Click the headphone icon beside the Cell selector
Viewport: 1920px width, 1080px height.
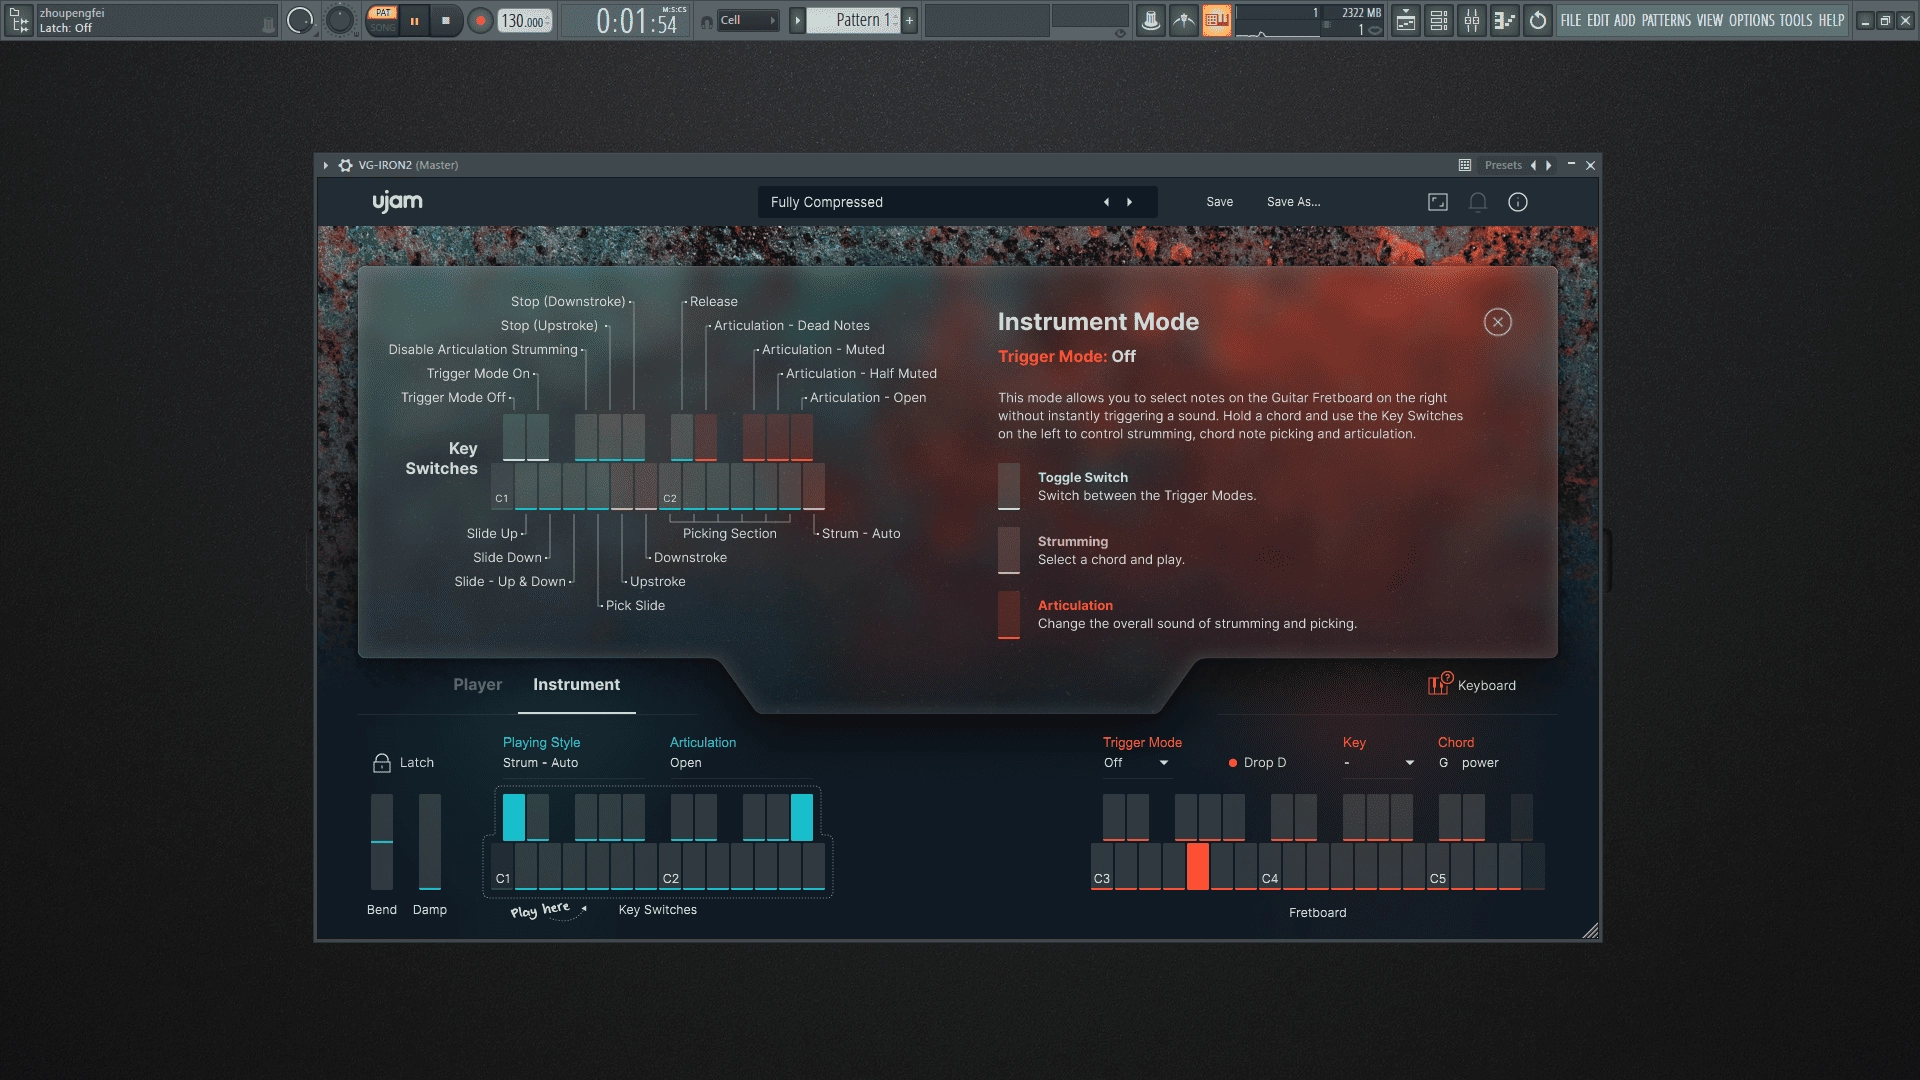707,21
